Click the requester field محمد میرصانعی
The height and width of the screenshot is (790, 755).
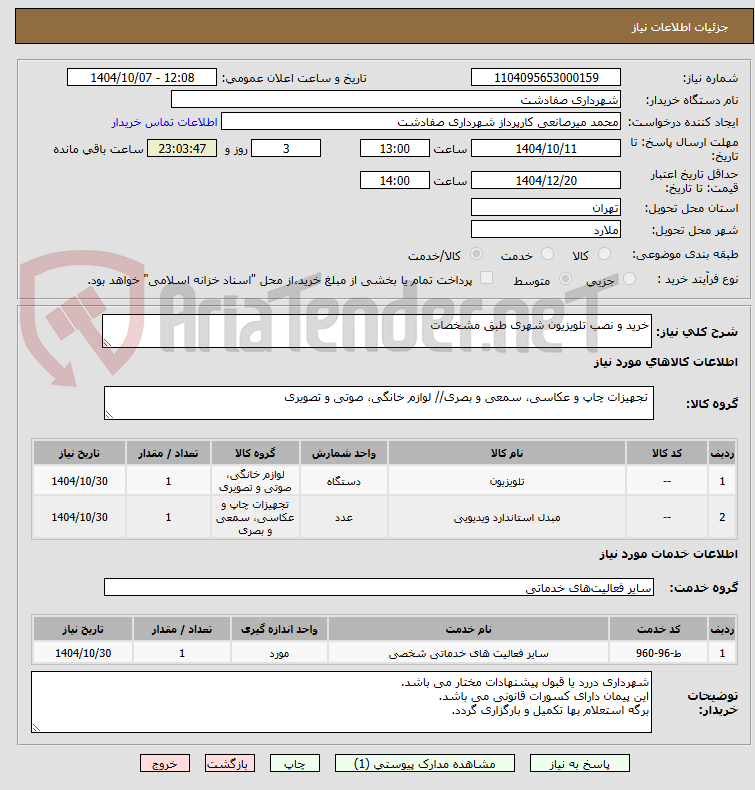421,121
